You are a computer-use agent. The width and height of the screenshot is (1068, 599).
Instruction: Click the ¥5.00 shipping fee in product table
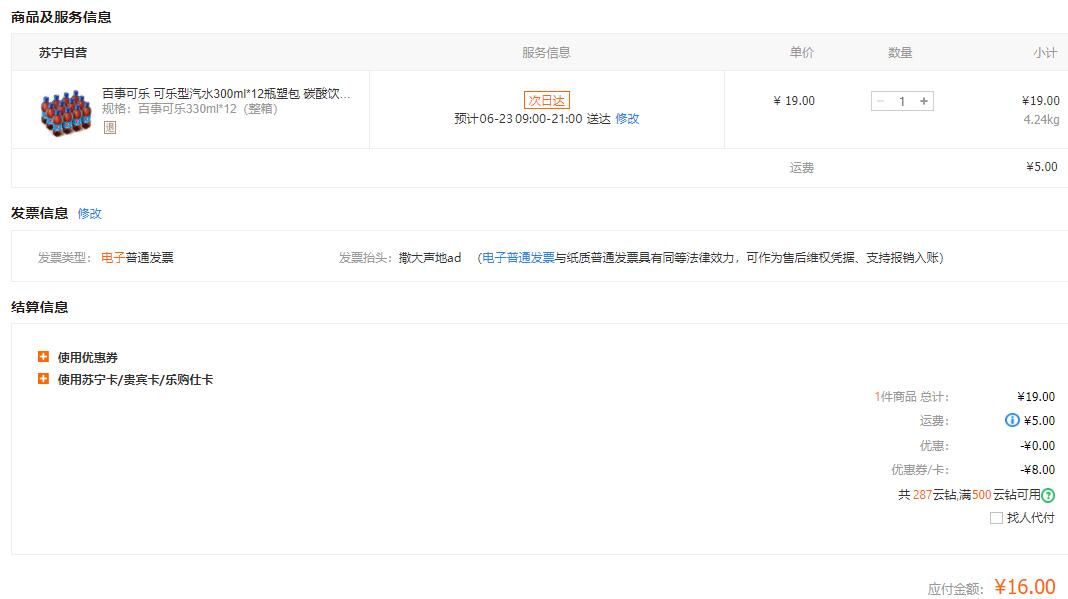(x=1042, y=167)
